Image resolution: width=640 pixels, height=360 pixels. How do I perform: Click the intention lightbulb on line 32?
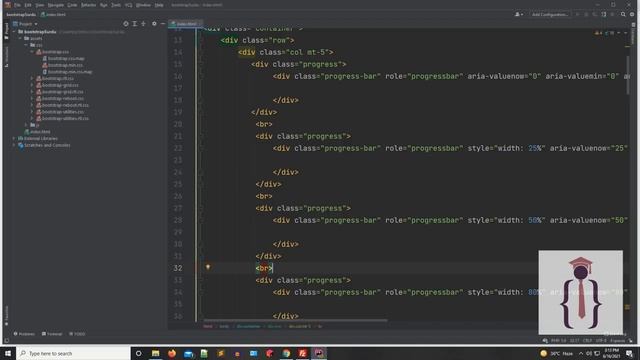(208, 267)
